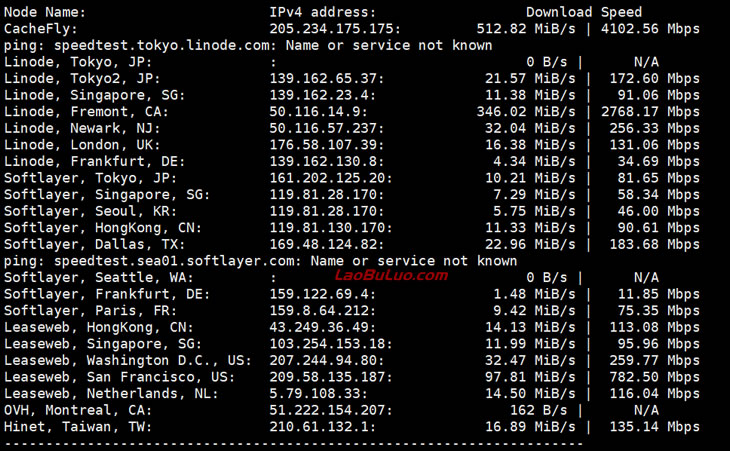The width and height of the screenshot is (730, 451).
Task: Click the 512.82 MiB/s value
Action: point(526,29)
